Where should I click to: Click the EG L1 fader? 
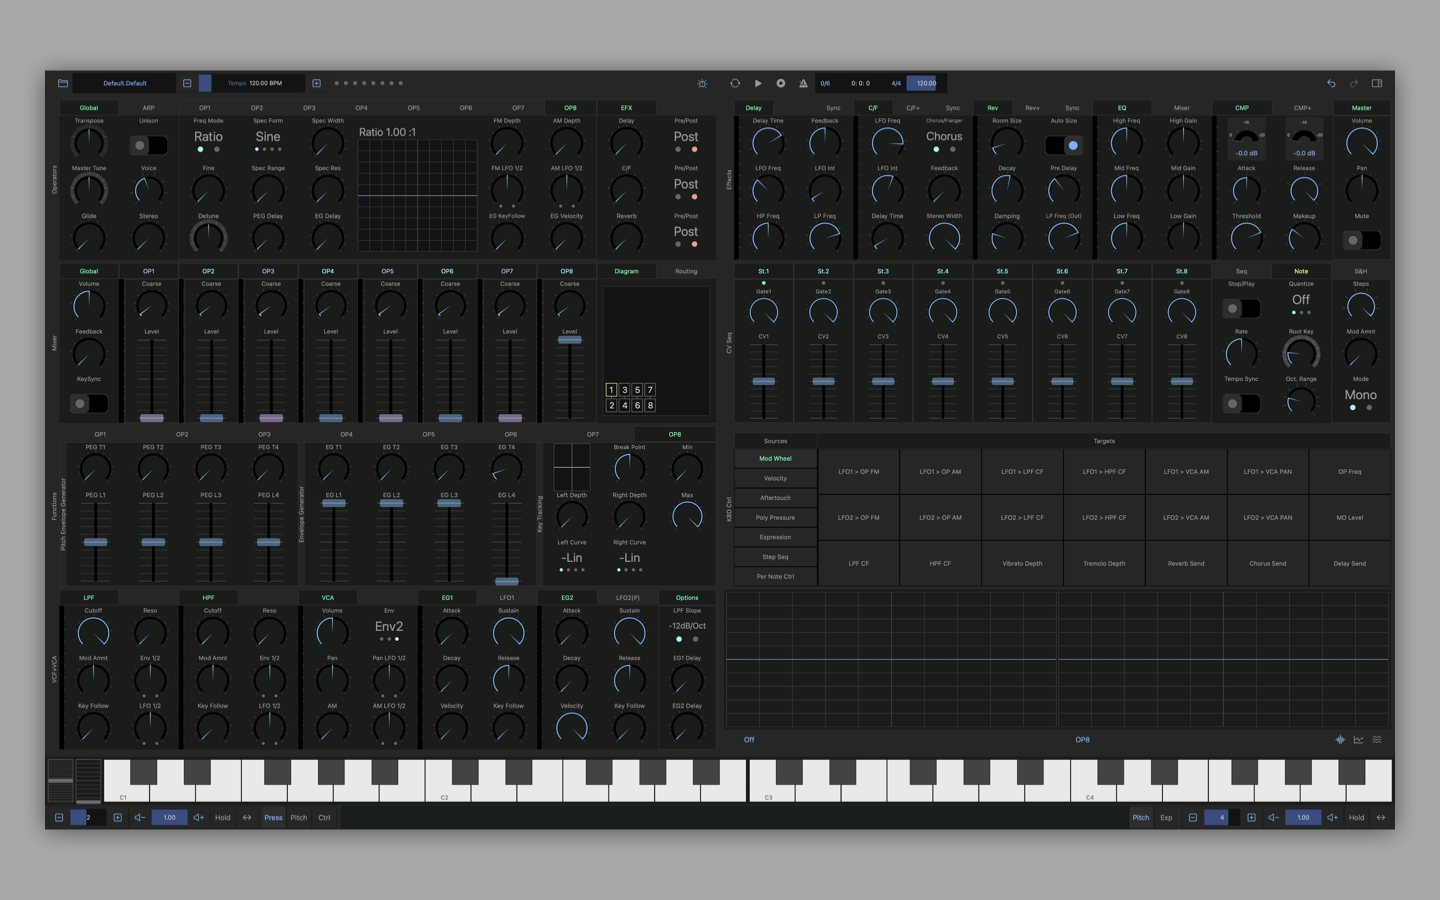333,503
